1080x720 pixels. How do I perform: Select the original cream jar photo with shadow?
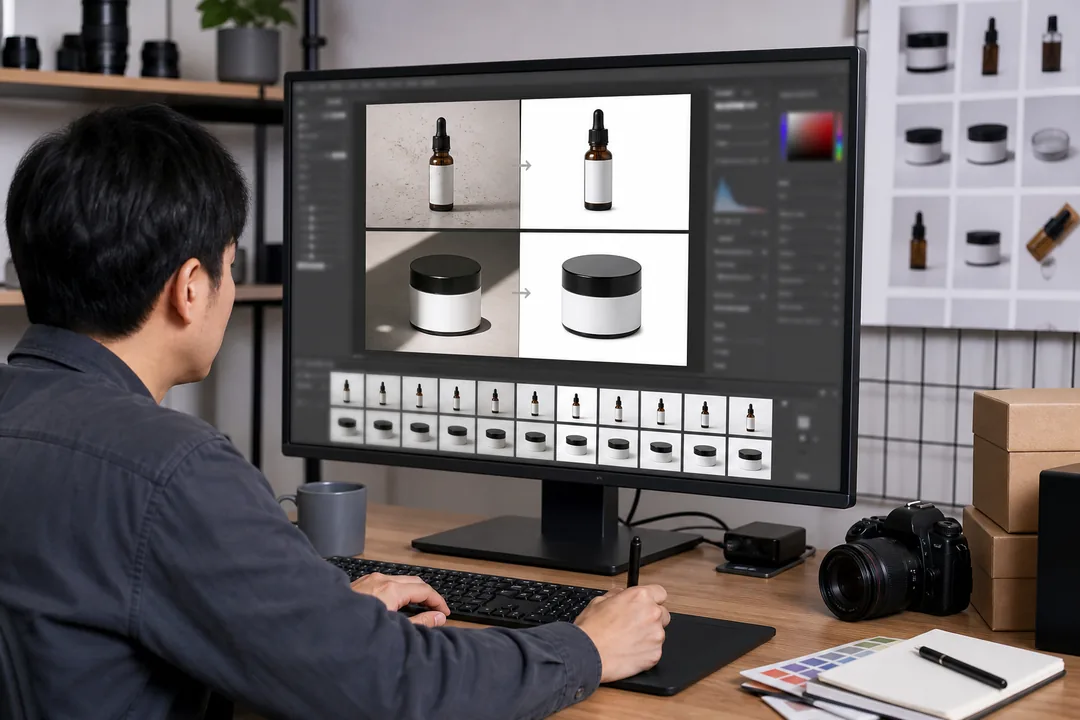click(x=442, y=294)
